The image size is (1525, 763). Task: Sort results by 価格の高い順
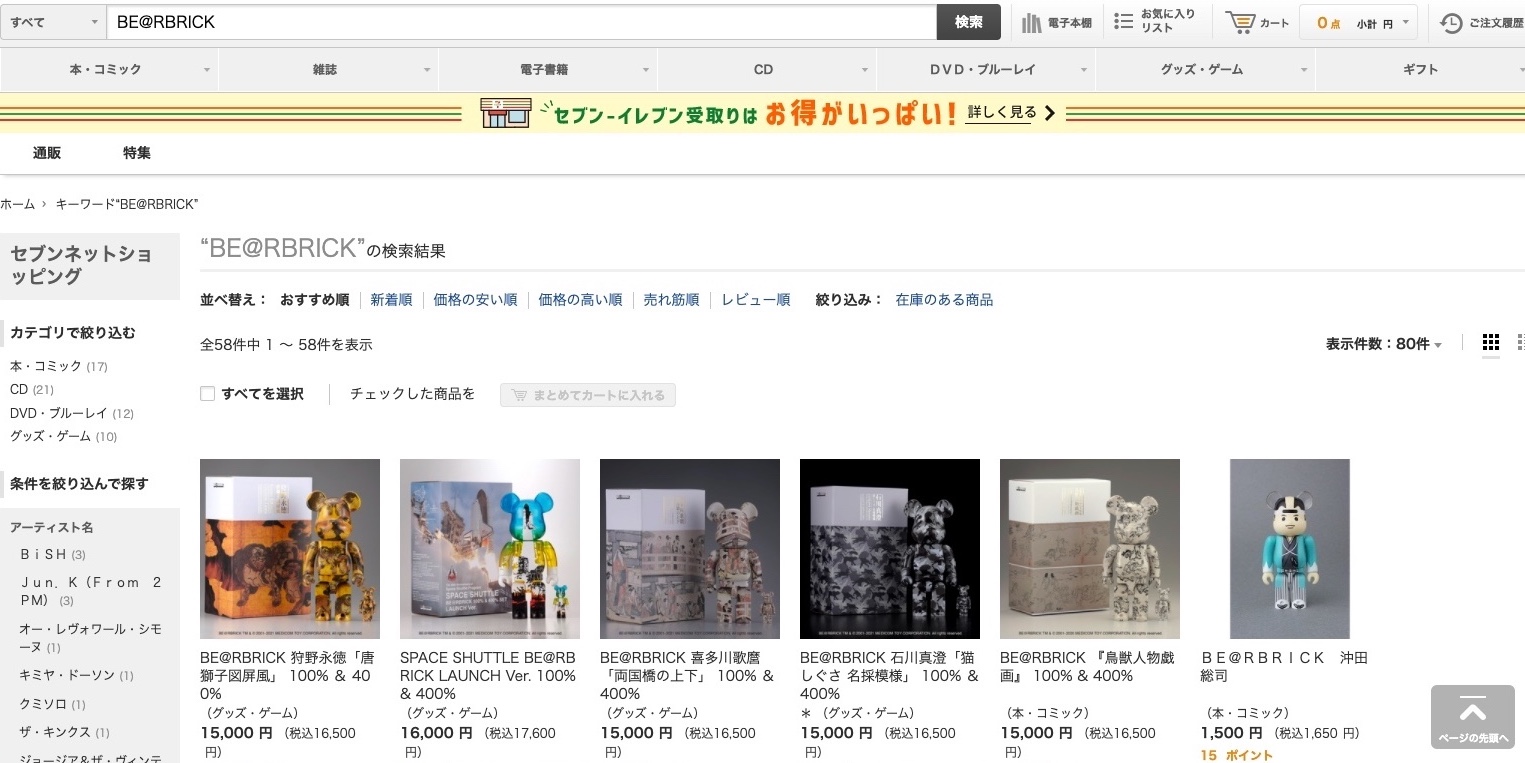[580, 300]
